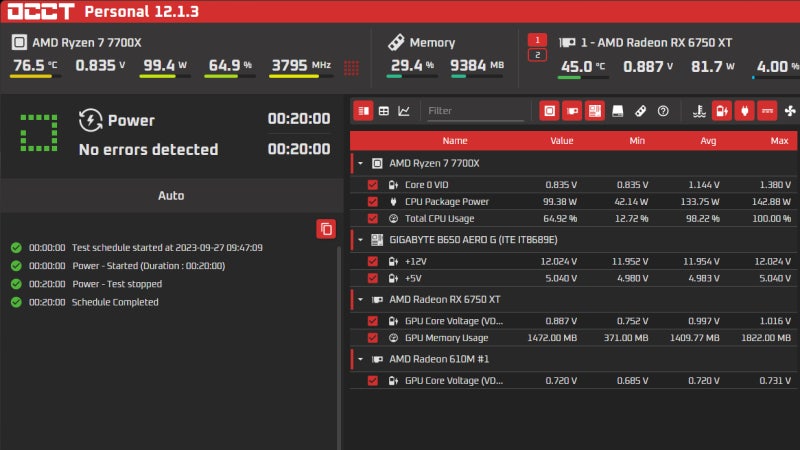Click the CPU chip icon beside AMD Ryzen 7 7700X header
This screenshot has width=800, height=450.
(19, 42)
